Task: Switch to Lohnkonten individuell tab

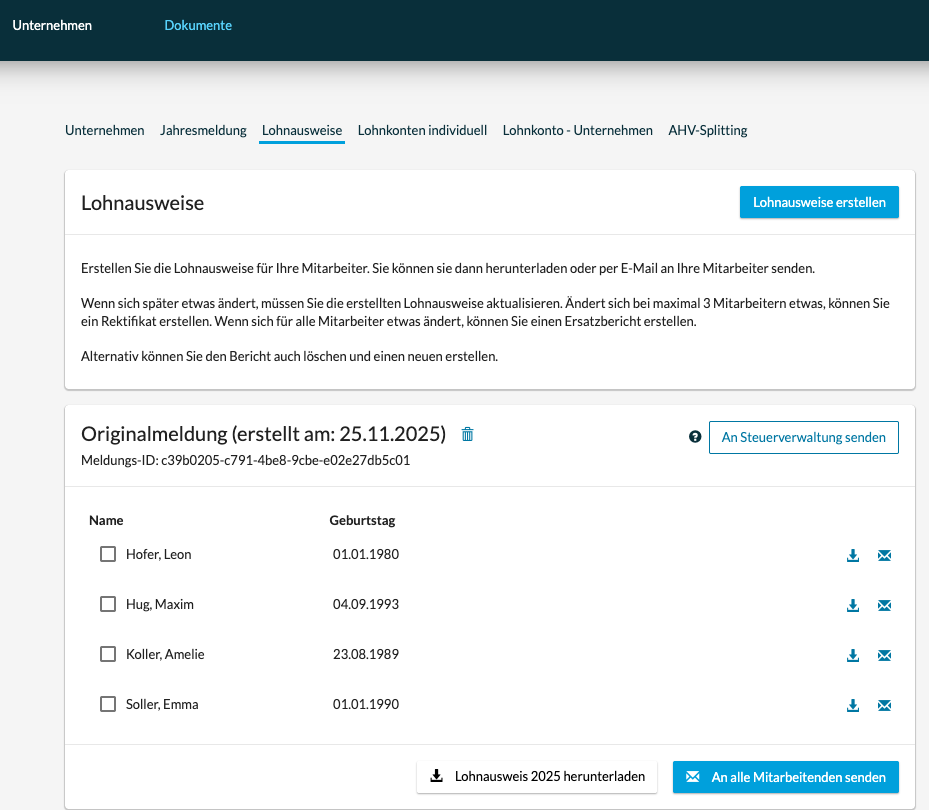Action: (422, 130)
